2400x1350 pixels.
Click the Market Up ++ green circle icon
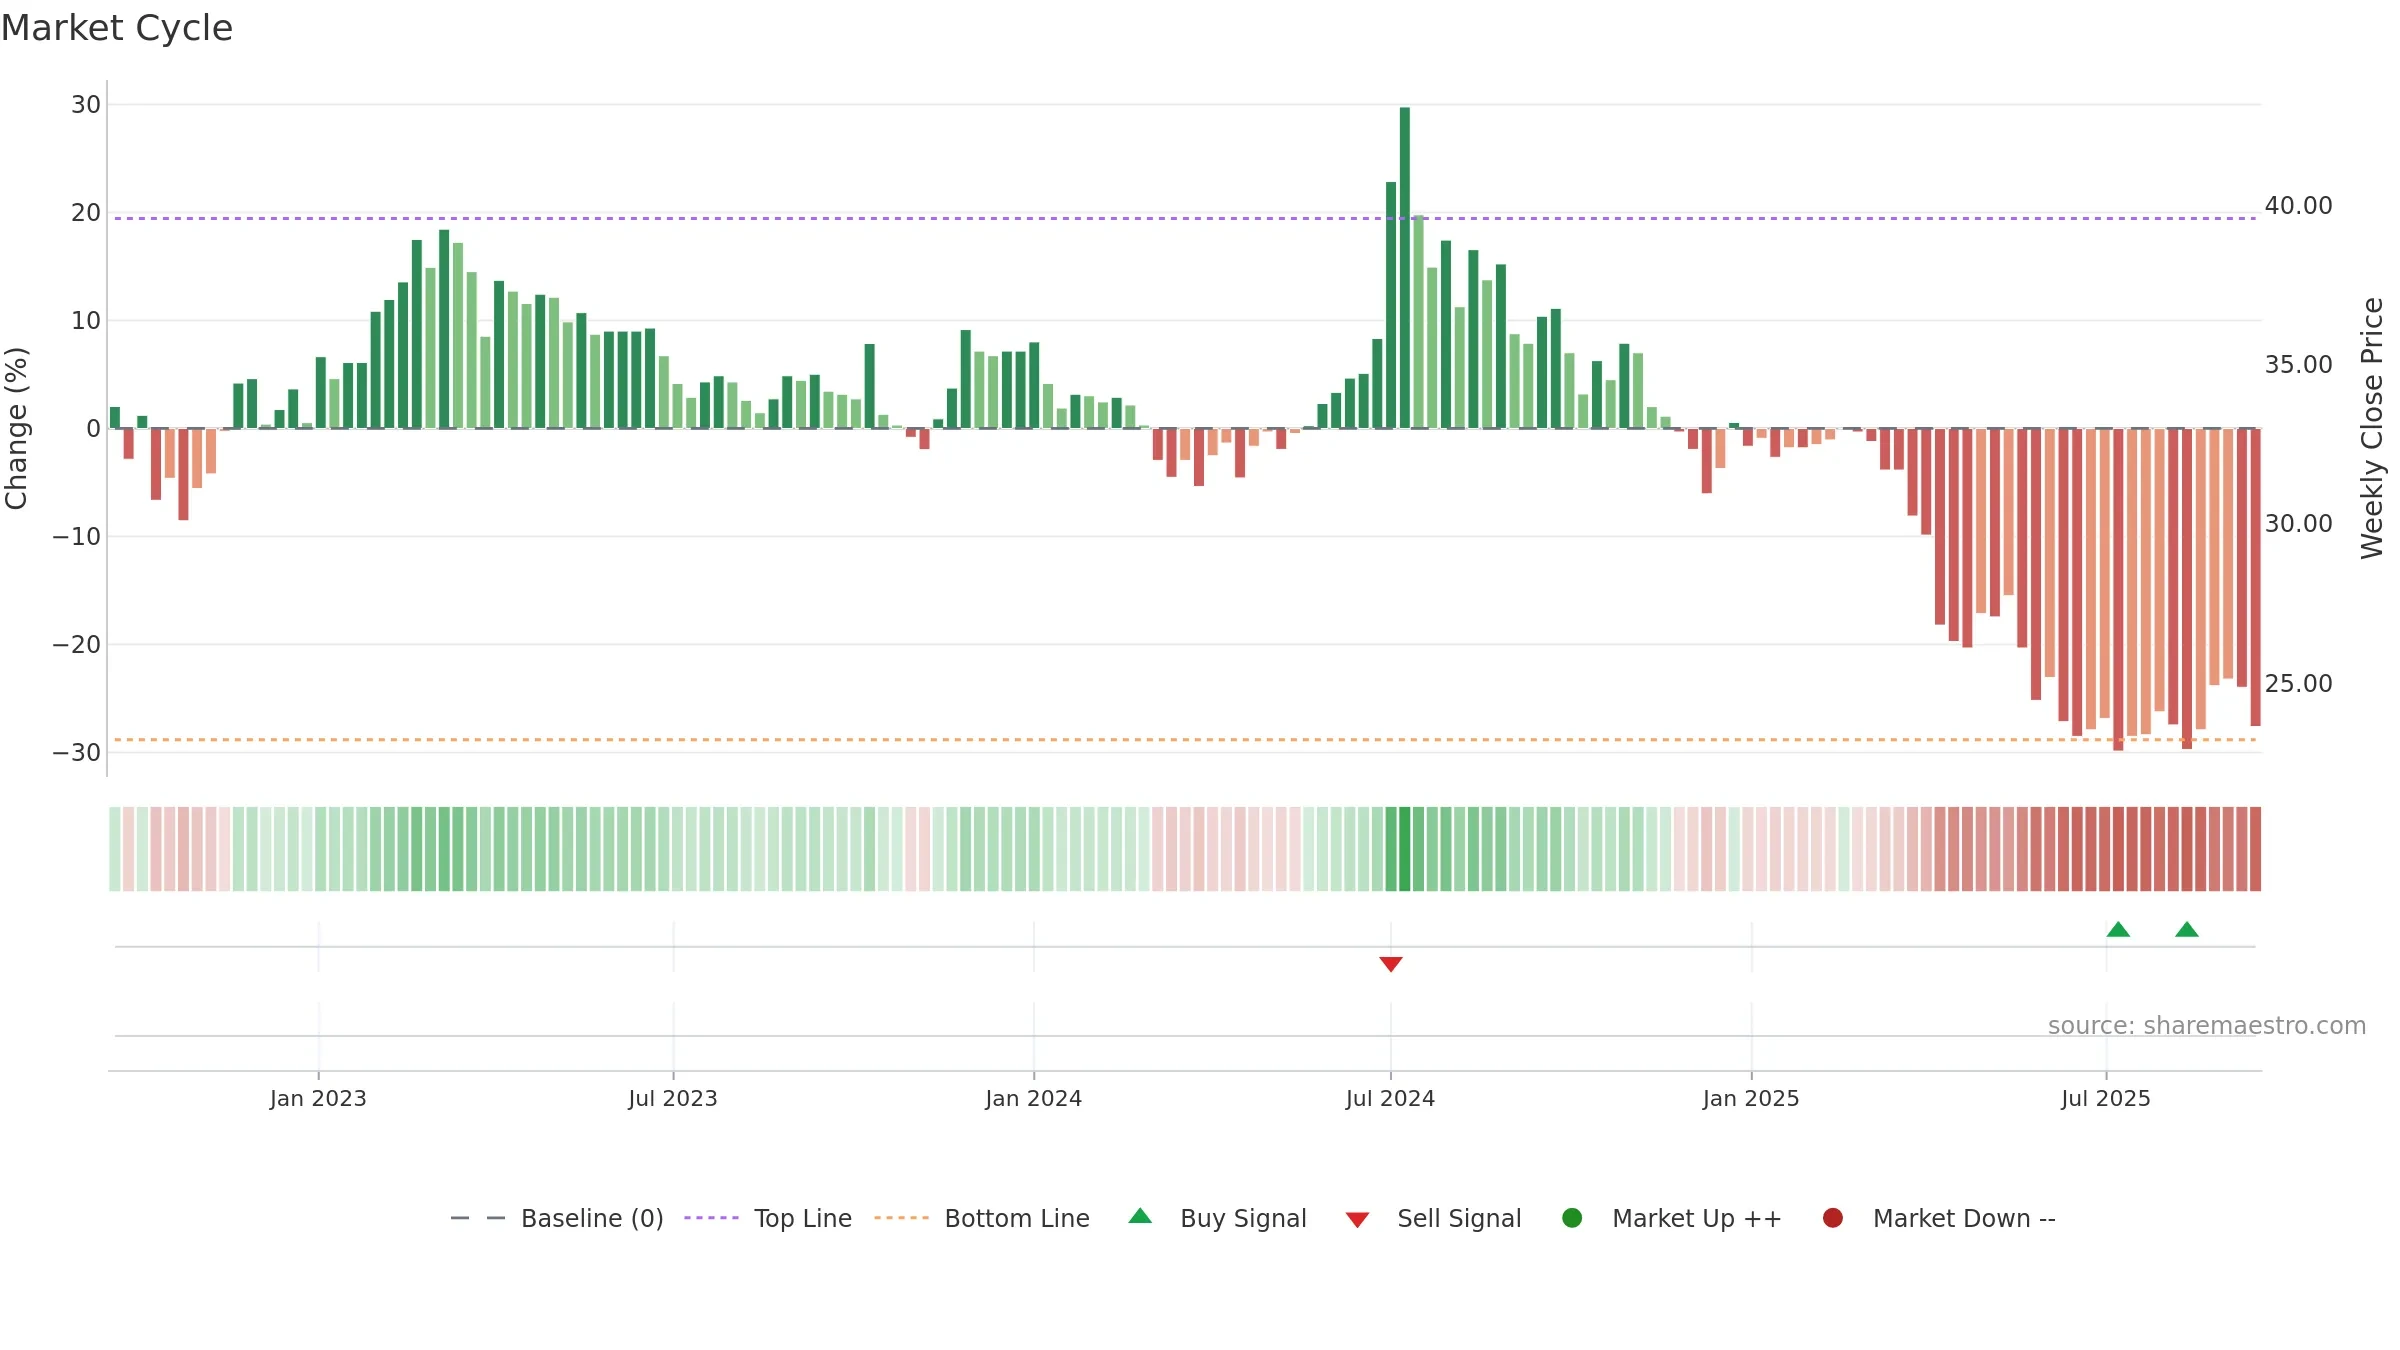1572,1218
